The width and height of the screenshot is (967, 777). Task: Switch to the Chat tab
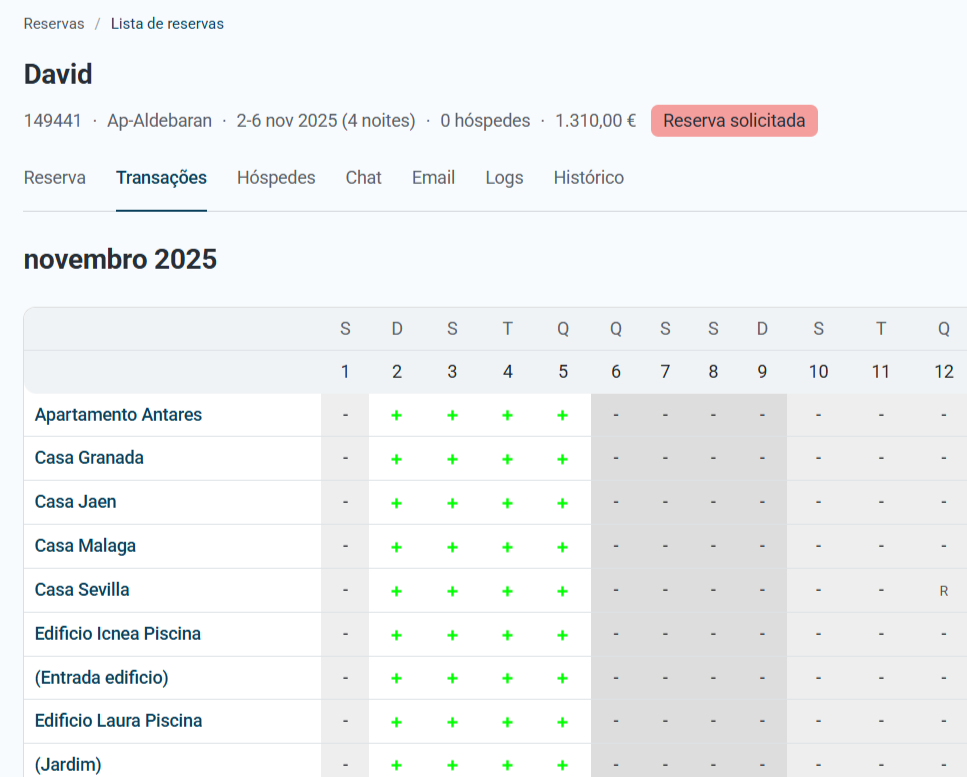click(363, 178)
